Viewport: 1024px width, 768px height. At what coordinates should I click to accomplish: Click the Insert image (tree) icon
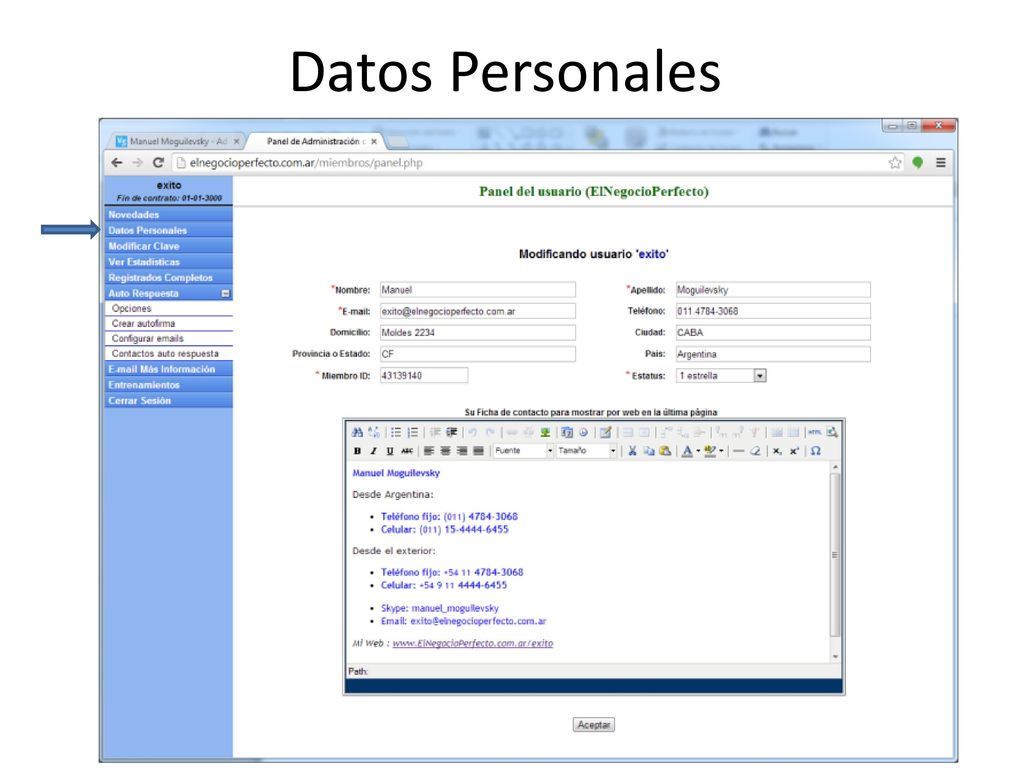coord(545,432)
